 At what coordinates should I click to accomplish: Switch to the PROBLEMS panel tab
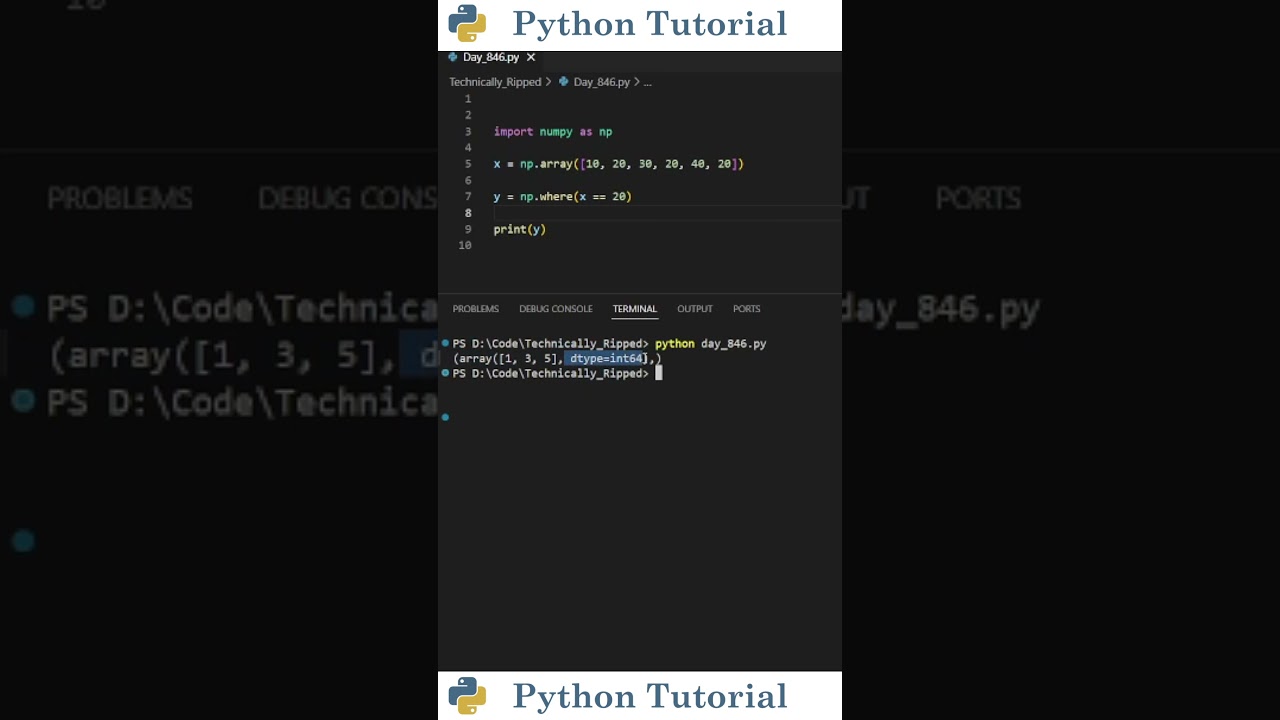[475, 309]
